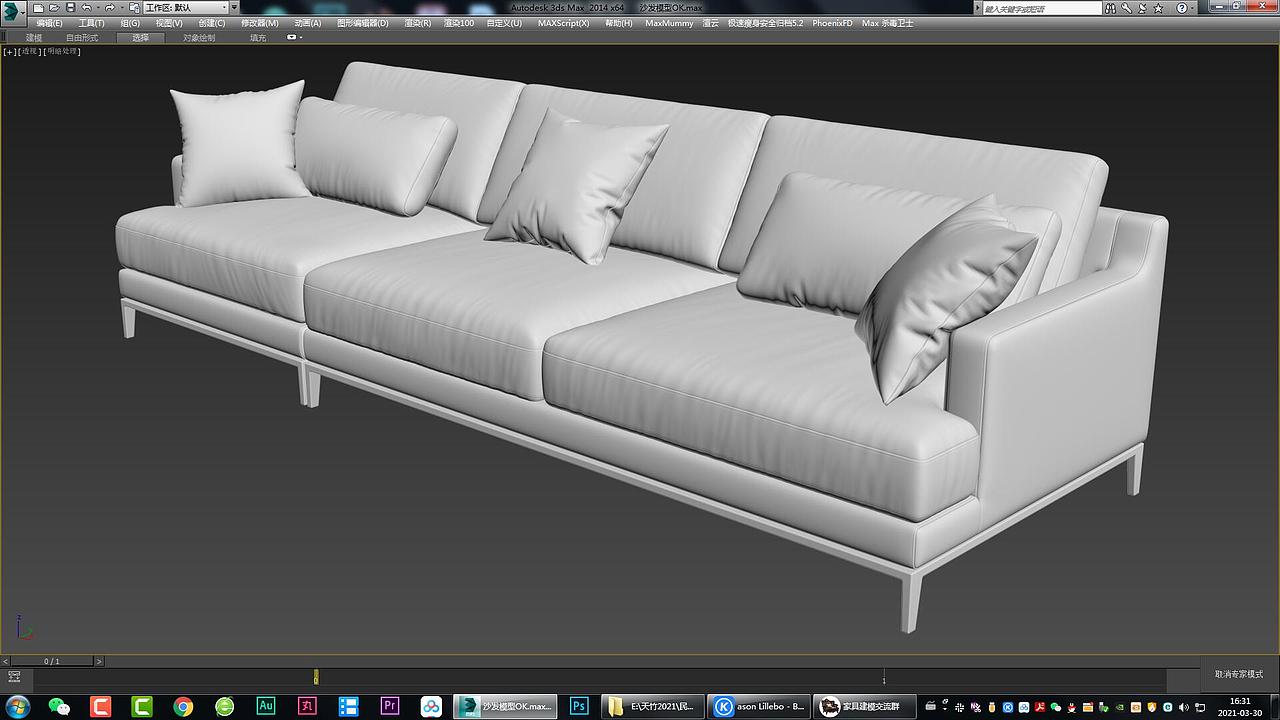Click the New Scene file icon

click(38, 8)
